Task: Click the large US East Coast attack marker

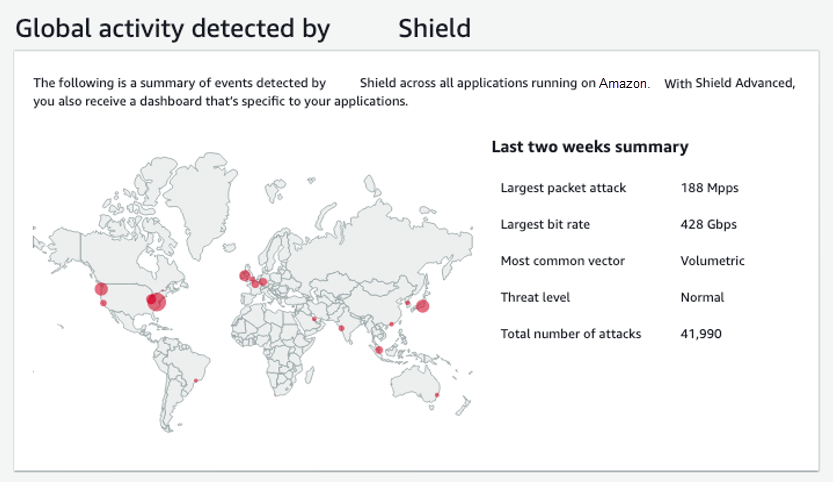Action: pyautogui.click(x=156, y=302)
